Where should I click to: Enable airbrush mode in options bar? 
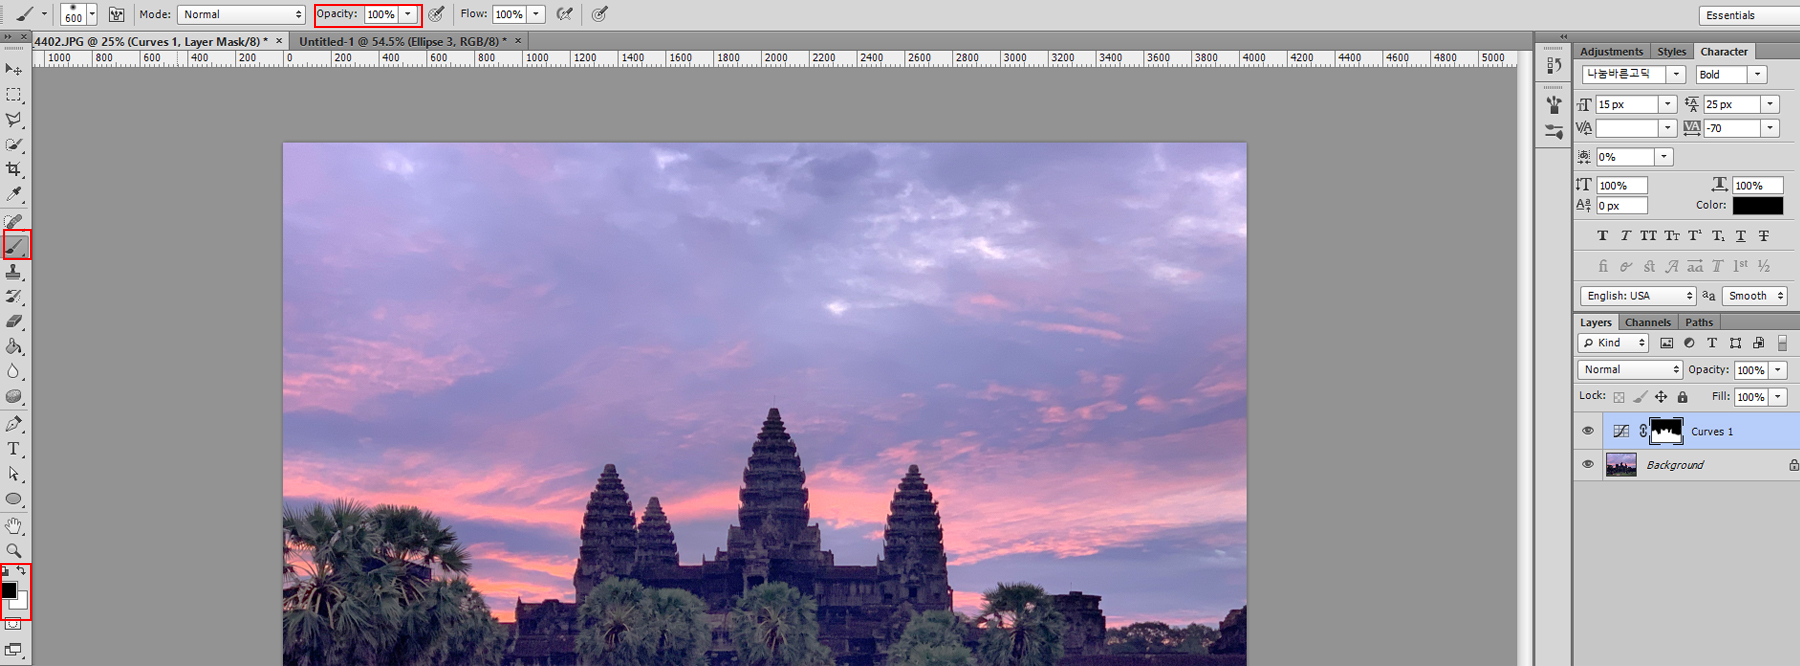565,14
